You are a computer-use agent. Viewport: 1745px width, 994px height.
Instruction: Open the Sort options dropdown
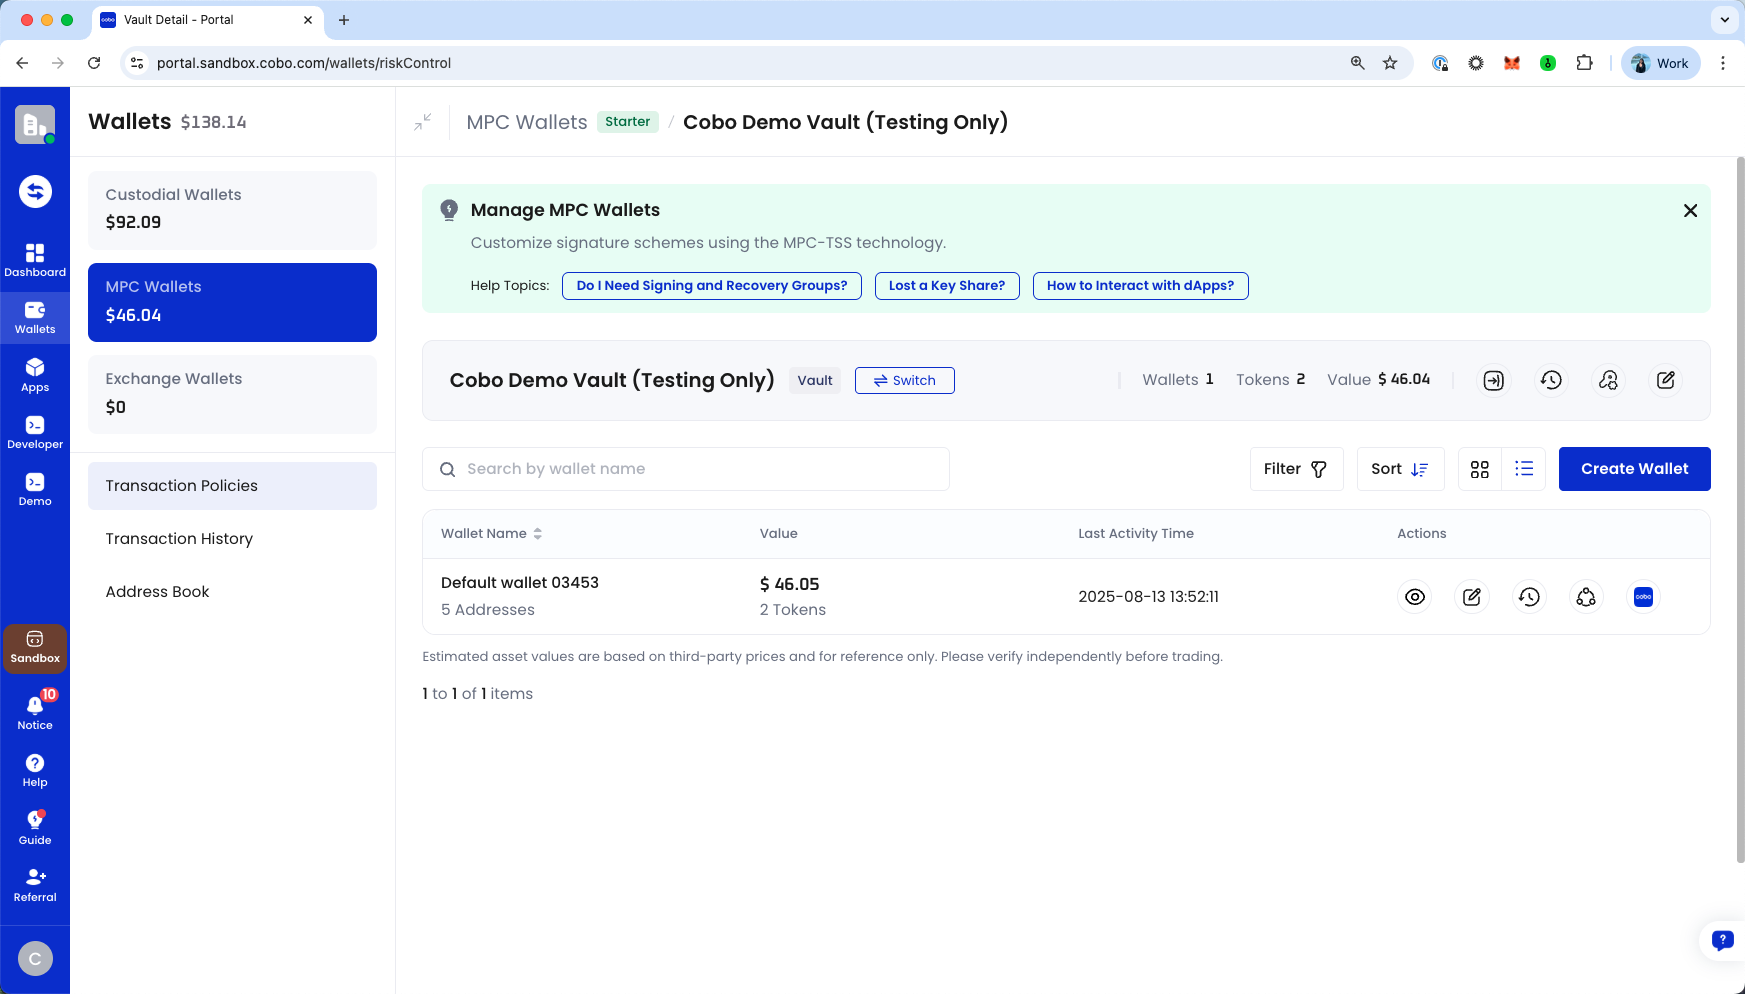coord(1400,469)
